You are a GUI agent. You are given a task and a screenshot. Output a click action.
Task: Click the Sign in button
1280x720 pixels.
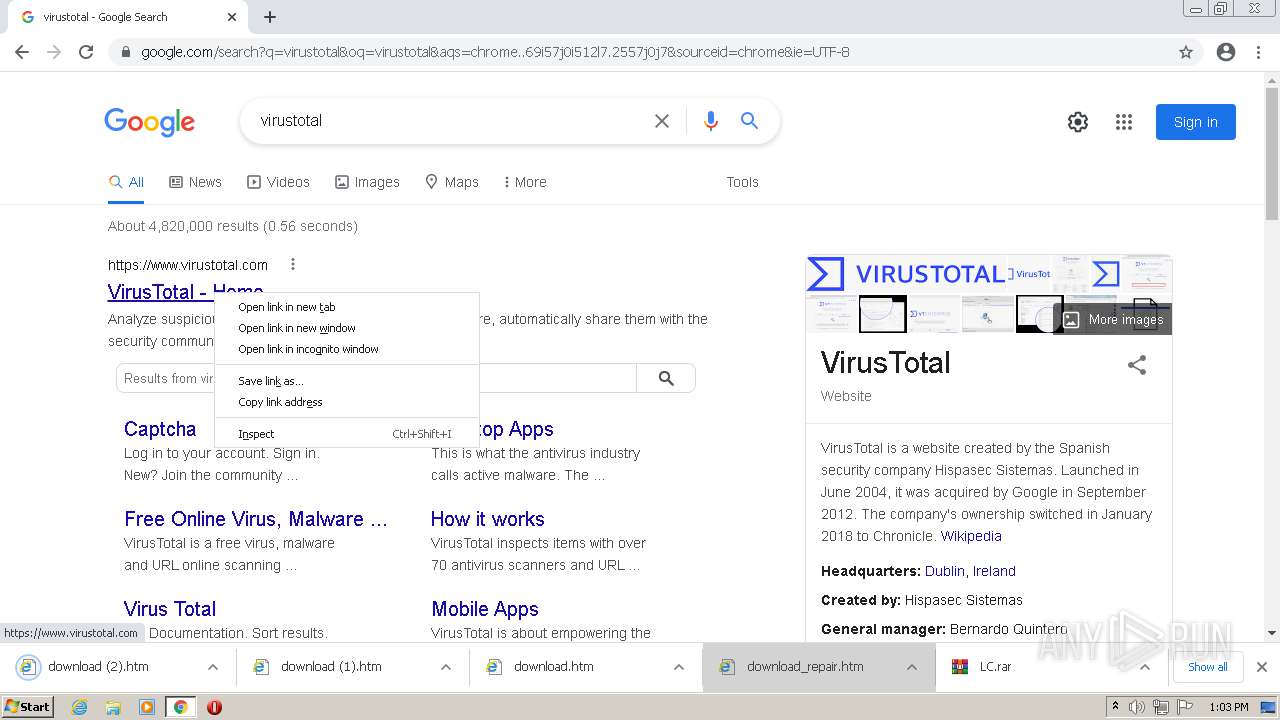(x=1196, y=122)
